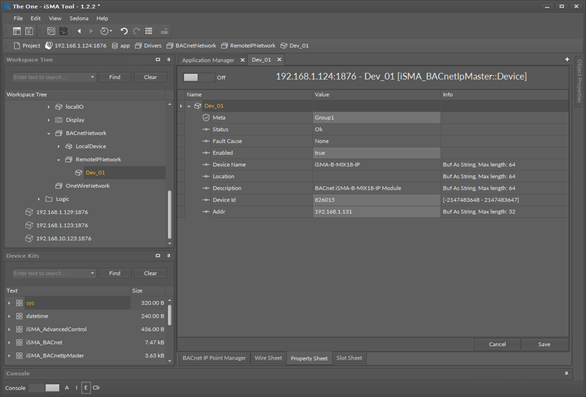Click the save icon in toolbar
Viewport: 586px width, 397px height.
[x=29, y=31]
